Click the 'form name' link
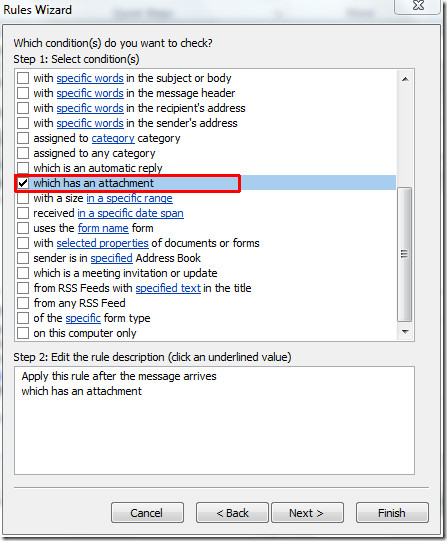The width and height of the screenshot is (447, 541). [x=103, y=228]
